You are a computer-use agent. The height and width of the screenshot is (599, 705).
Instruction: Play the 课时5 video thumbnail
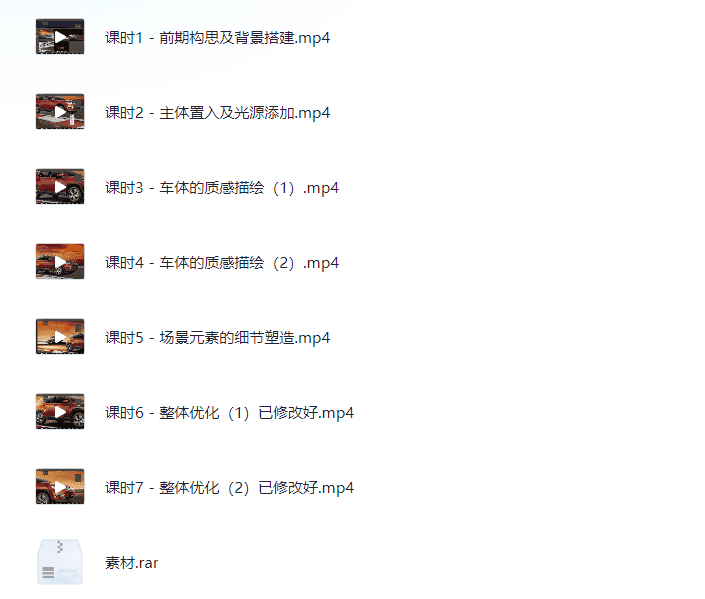[60, 336]
